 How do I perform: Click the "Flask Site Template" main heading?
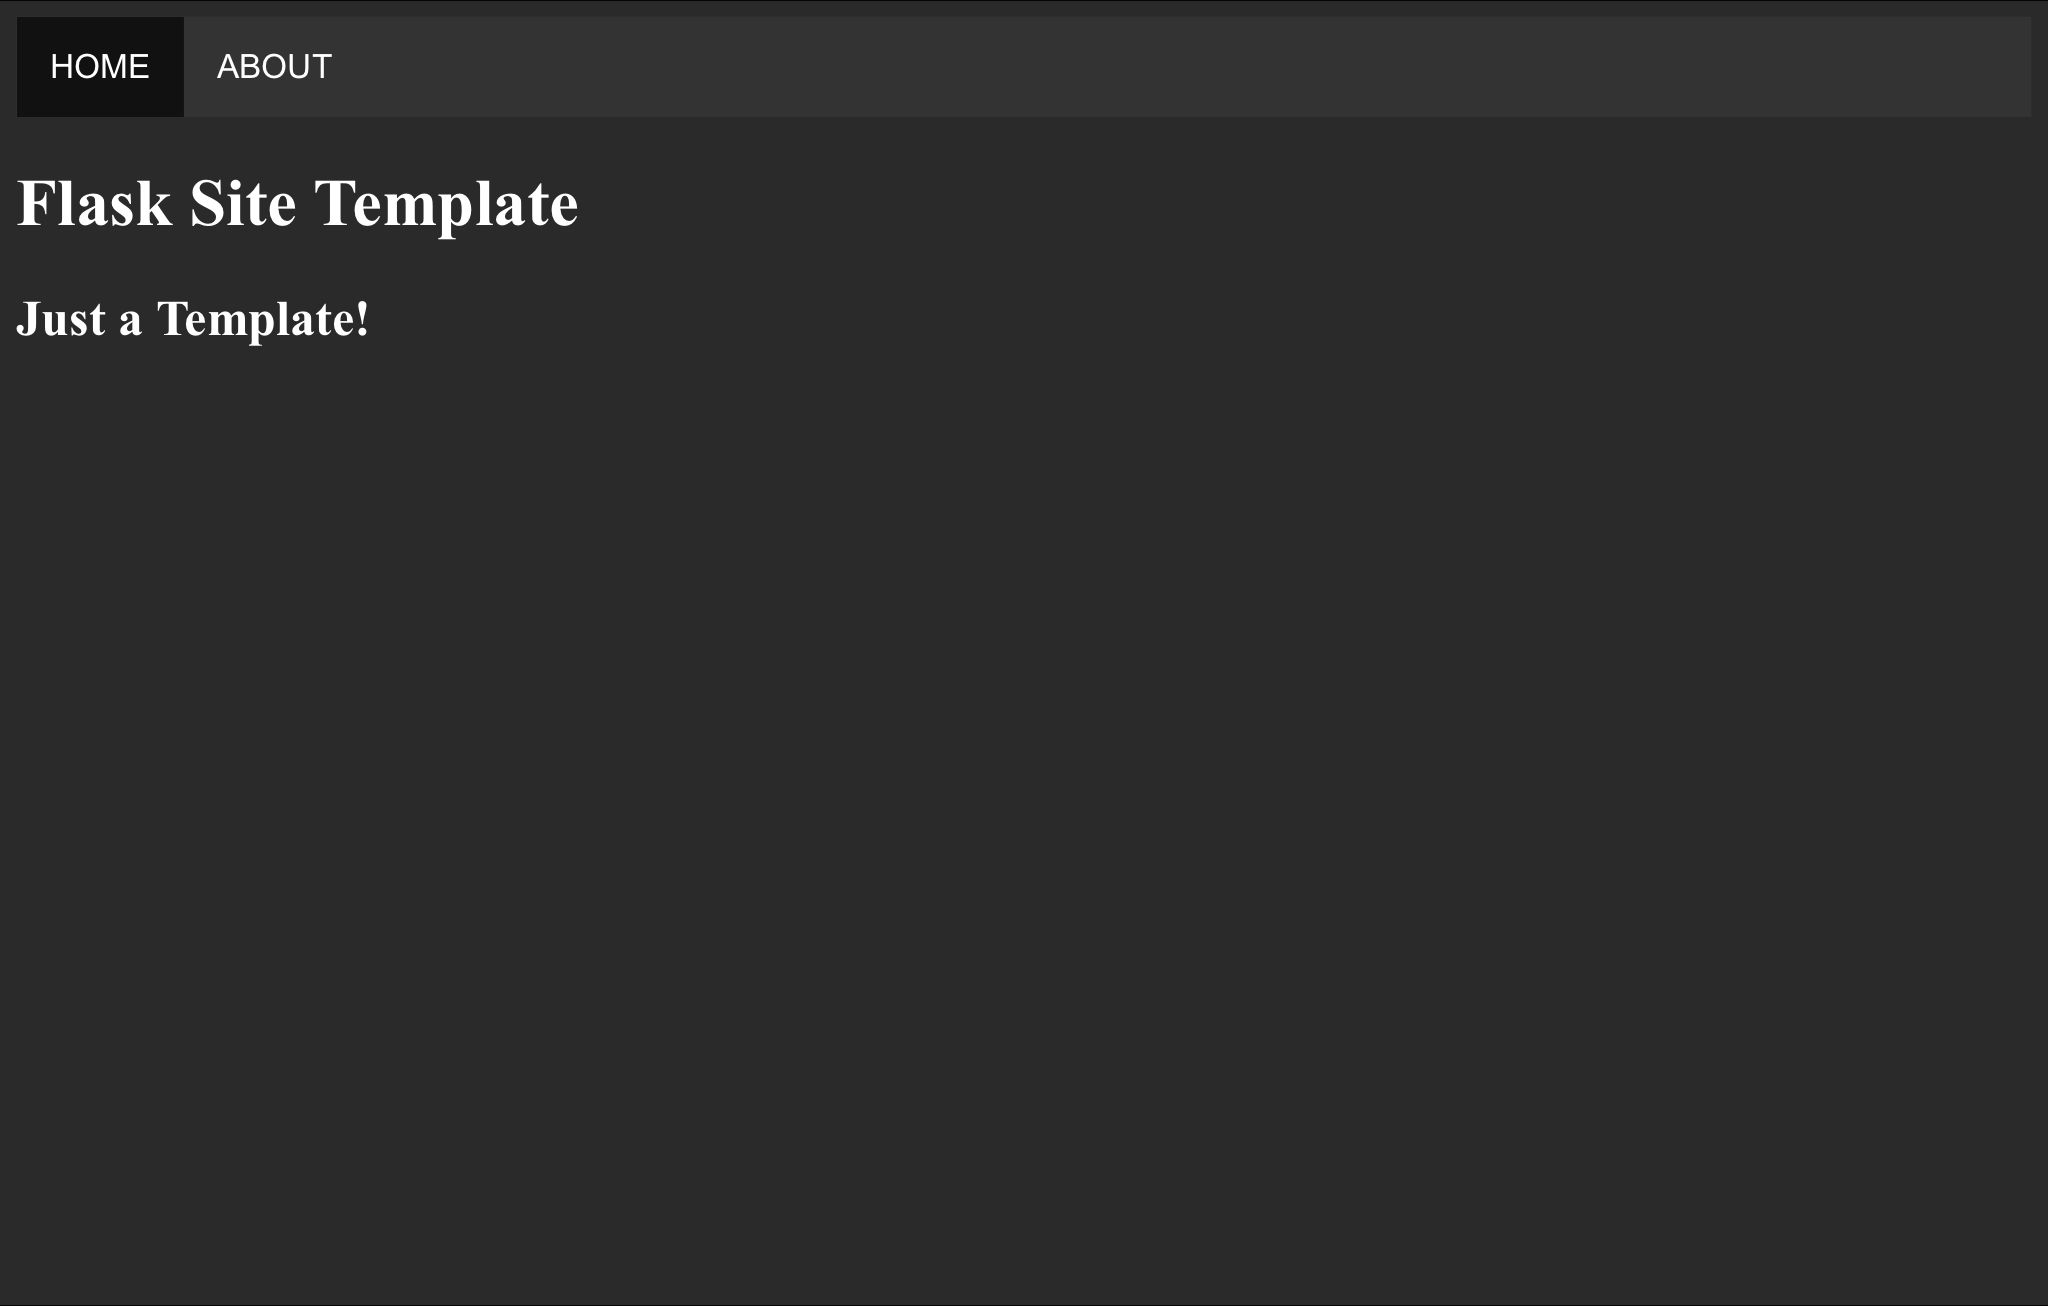[x=298, y=204]
